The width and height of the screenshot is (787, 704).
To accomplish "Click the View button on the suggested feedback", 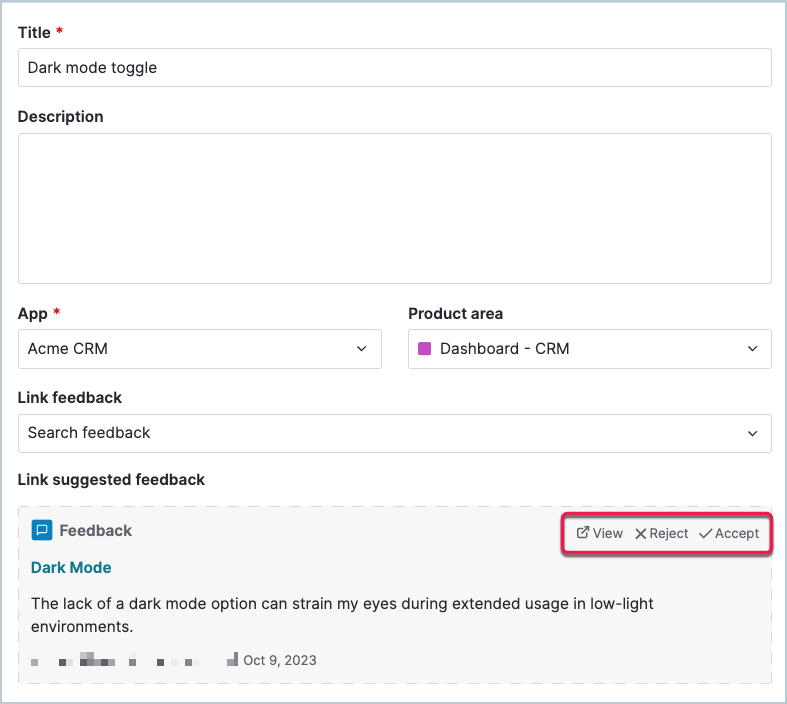I will pyautogui.click(x=599, y=533).
